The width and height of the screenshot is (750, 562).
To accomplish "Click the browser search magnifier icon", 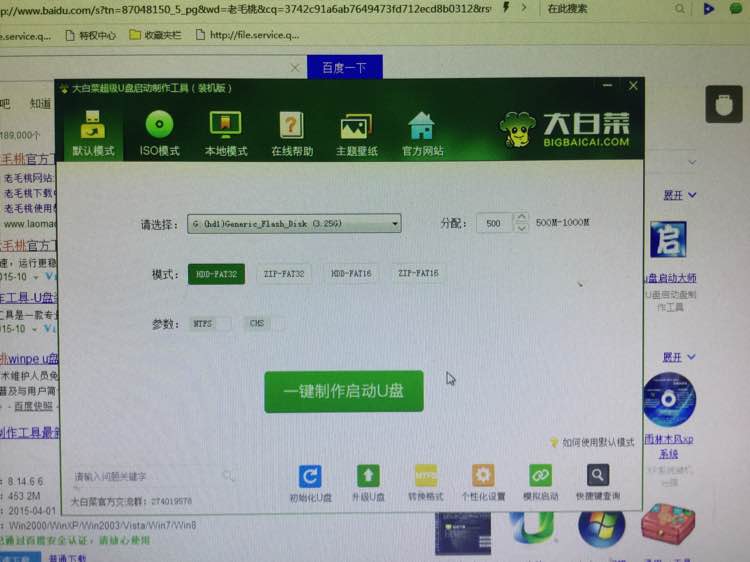I will (680, 9).
